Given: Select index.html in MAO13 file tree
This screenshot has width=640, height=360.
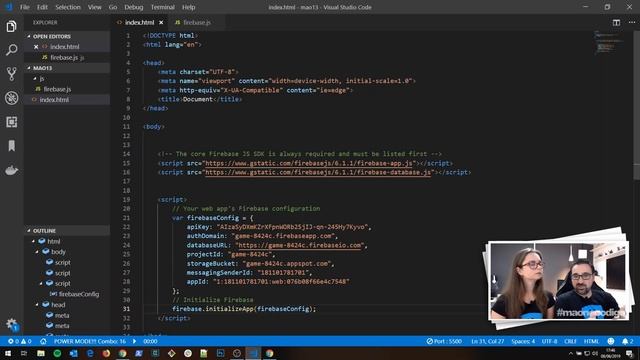Looking at the screenshot, I should (67, 100).
